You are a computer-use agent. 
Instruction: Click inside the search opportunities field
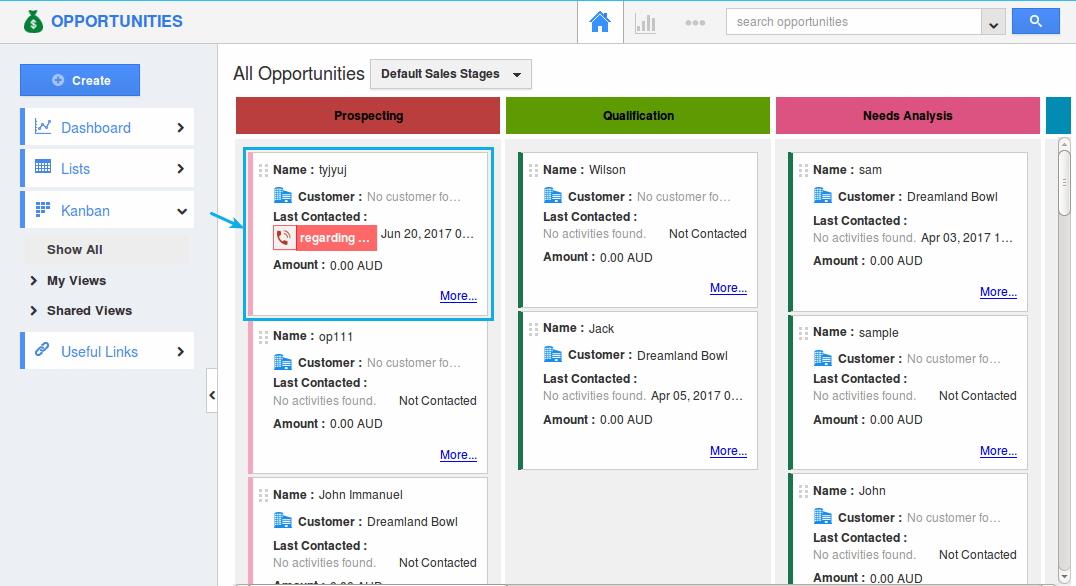point(860,21)
